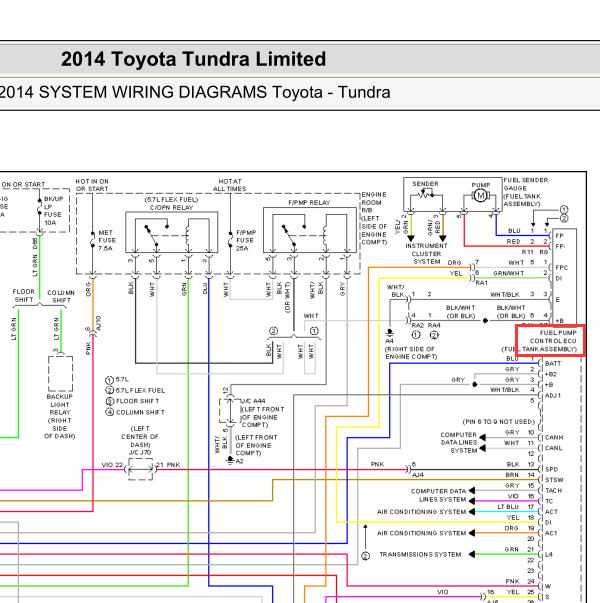Click the "(5.7L FLEX FUEL)" note above C/OPN relay
Viewport: 600px width, 603px height.
(171, 200)
